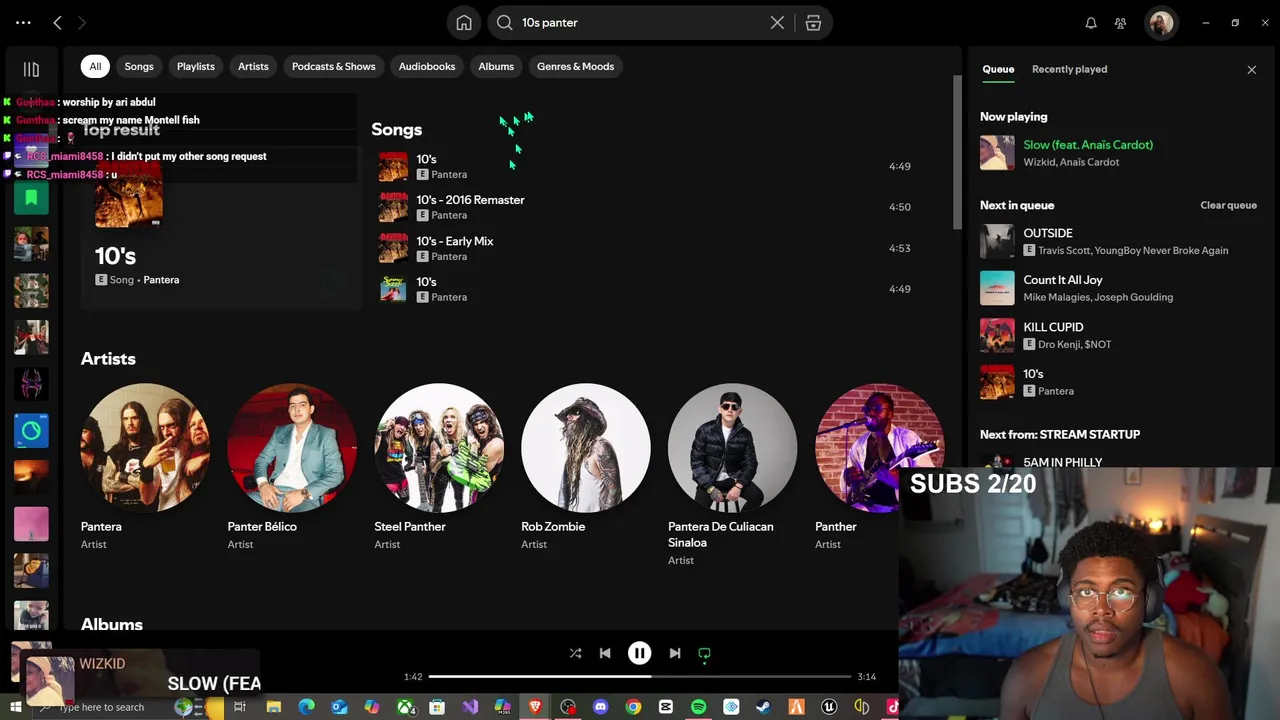Open the Windows Start menu
Image resolution: width=1280 pixels, height=720 pixels.
tap(15, 707)
